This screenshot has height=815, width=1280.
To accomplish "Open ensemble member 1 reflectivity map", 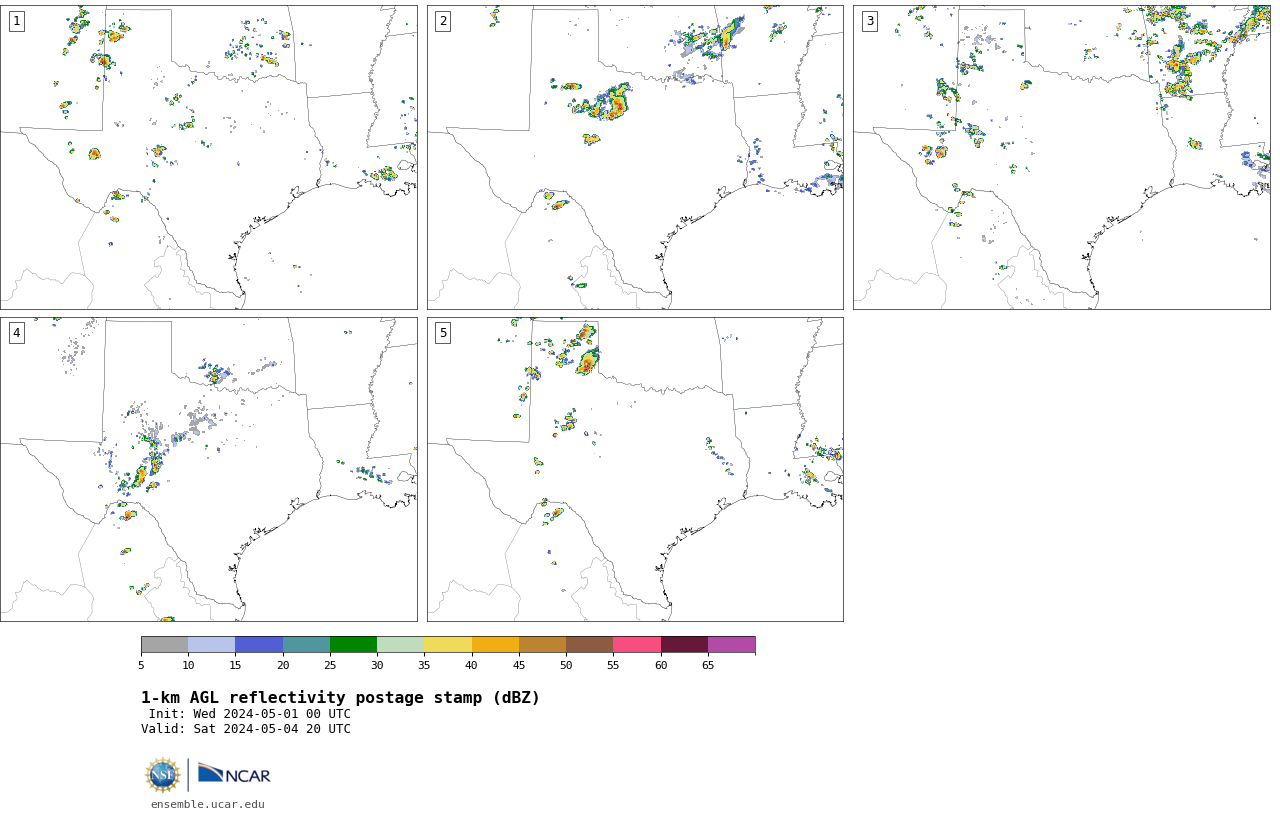I will point(208,157).
